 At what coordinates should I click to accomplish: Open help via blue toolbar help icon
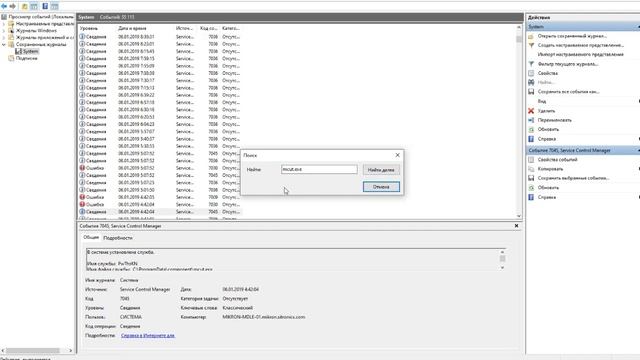click(x=45, y=6)
